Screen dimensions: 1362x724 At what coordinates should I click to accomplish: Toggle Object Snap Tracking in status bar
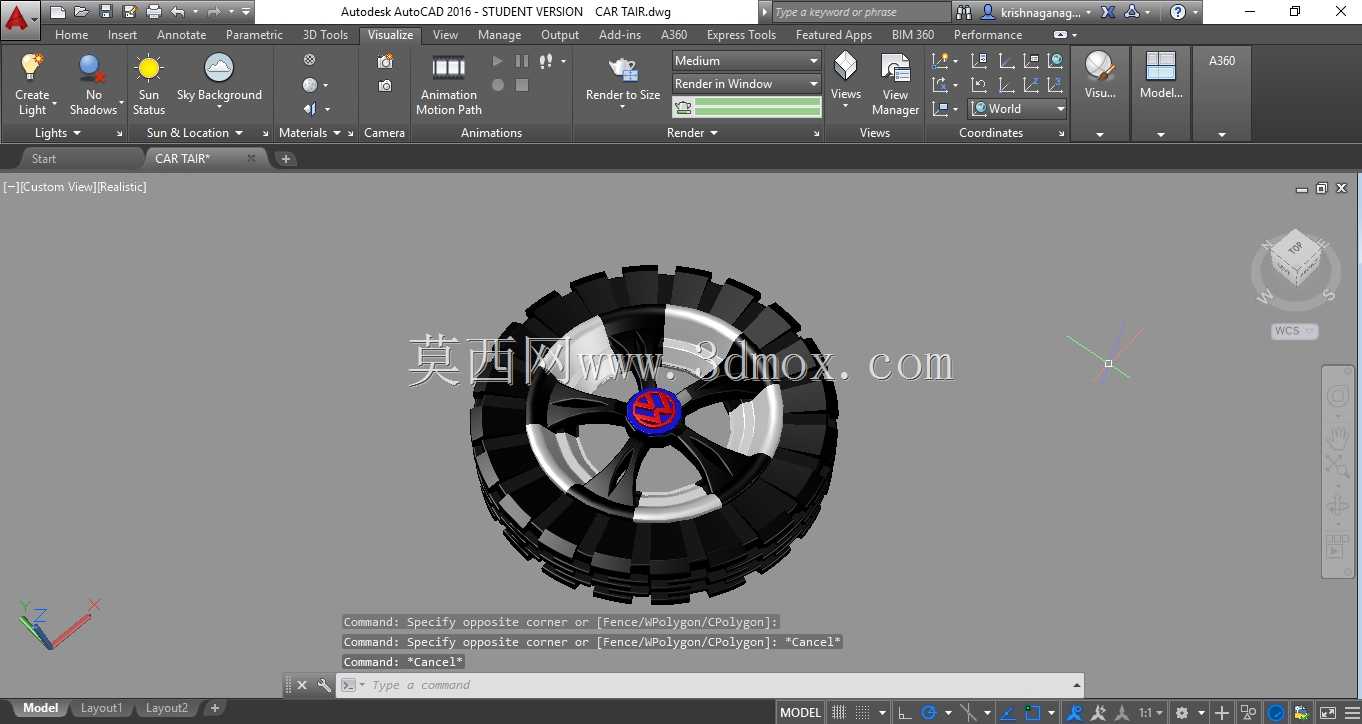pyautogui.click(x=1008, y=713)
